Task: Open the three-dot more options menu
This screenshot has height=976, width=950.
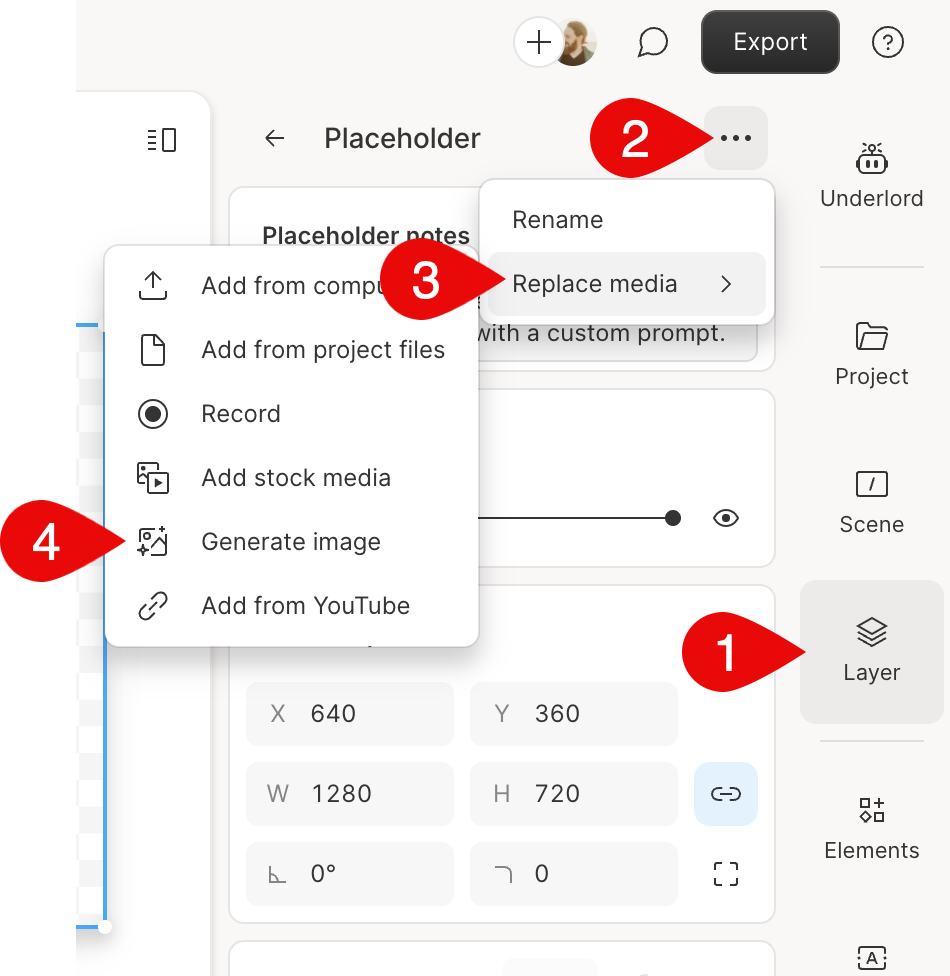Action: pos(736,138)
